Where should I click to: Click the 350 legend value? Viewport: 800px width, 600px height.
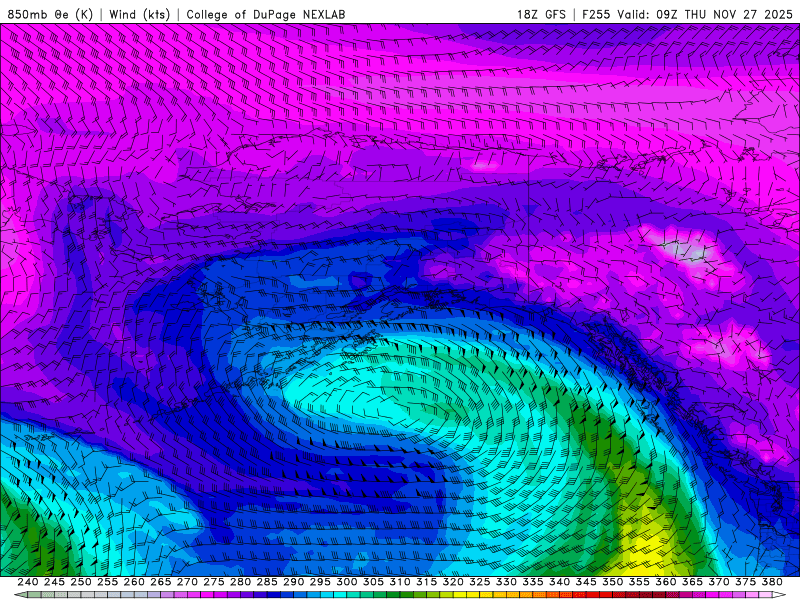pos(612,582)
